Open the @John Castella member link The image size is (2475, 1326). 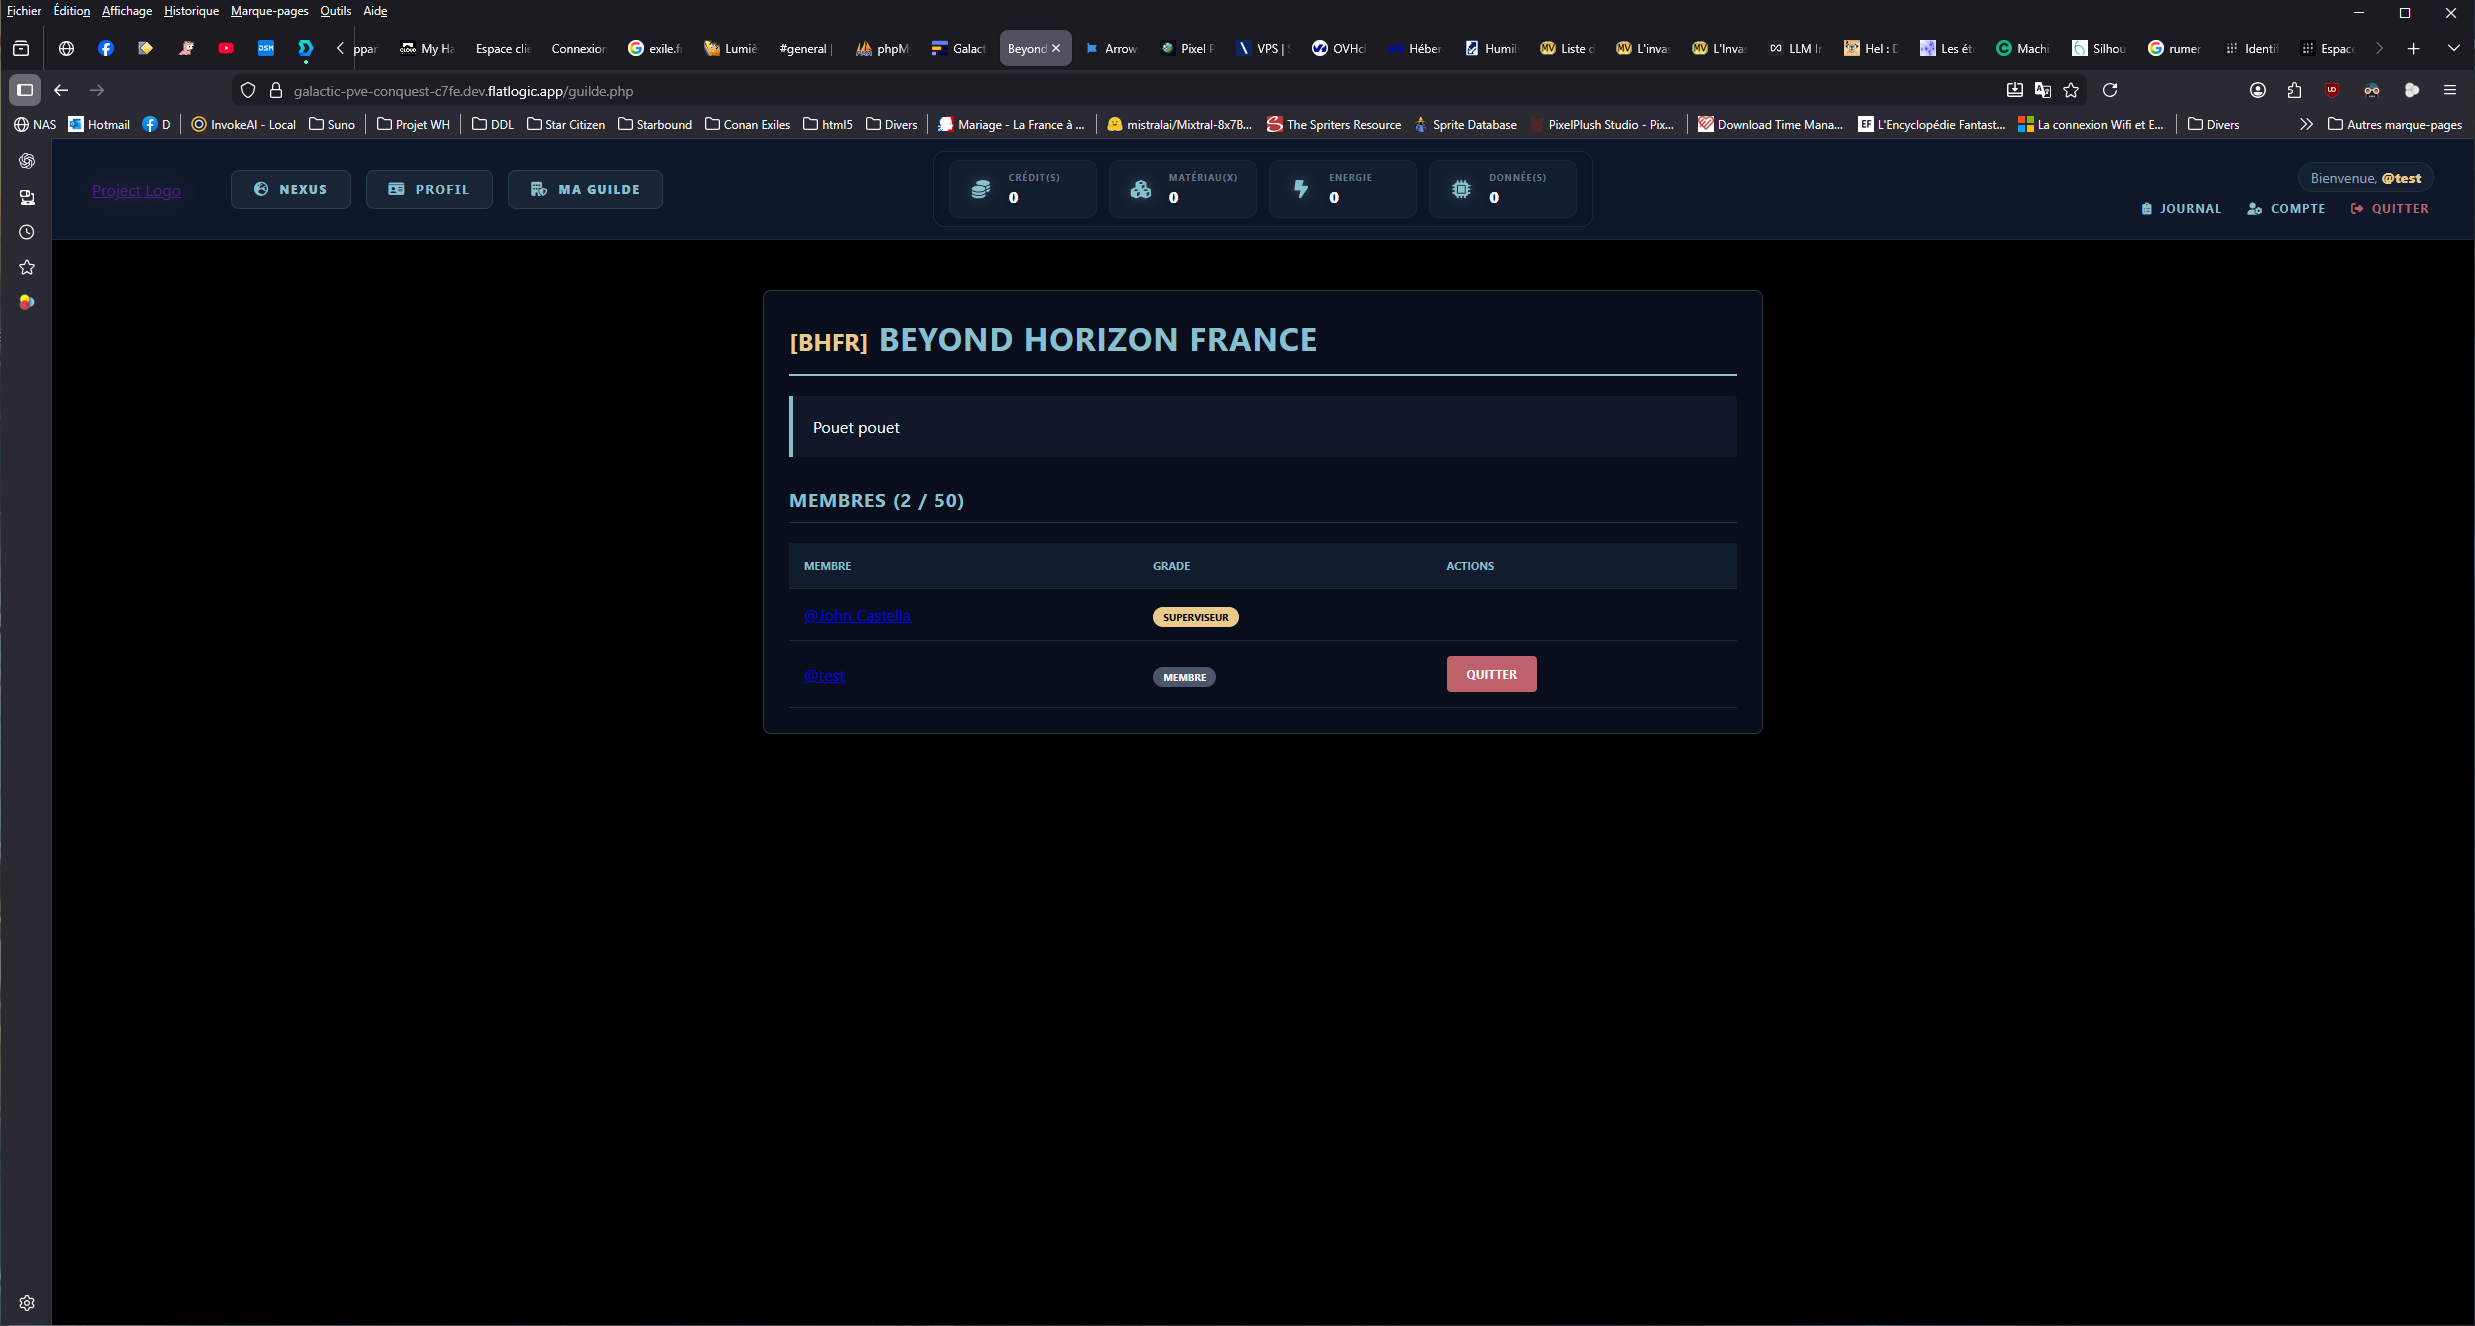pos(857,616)
